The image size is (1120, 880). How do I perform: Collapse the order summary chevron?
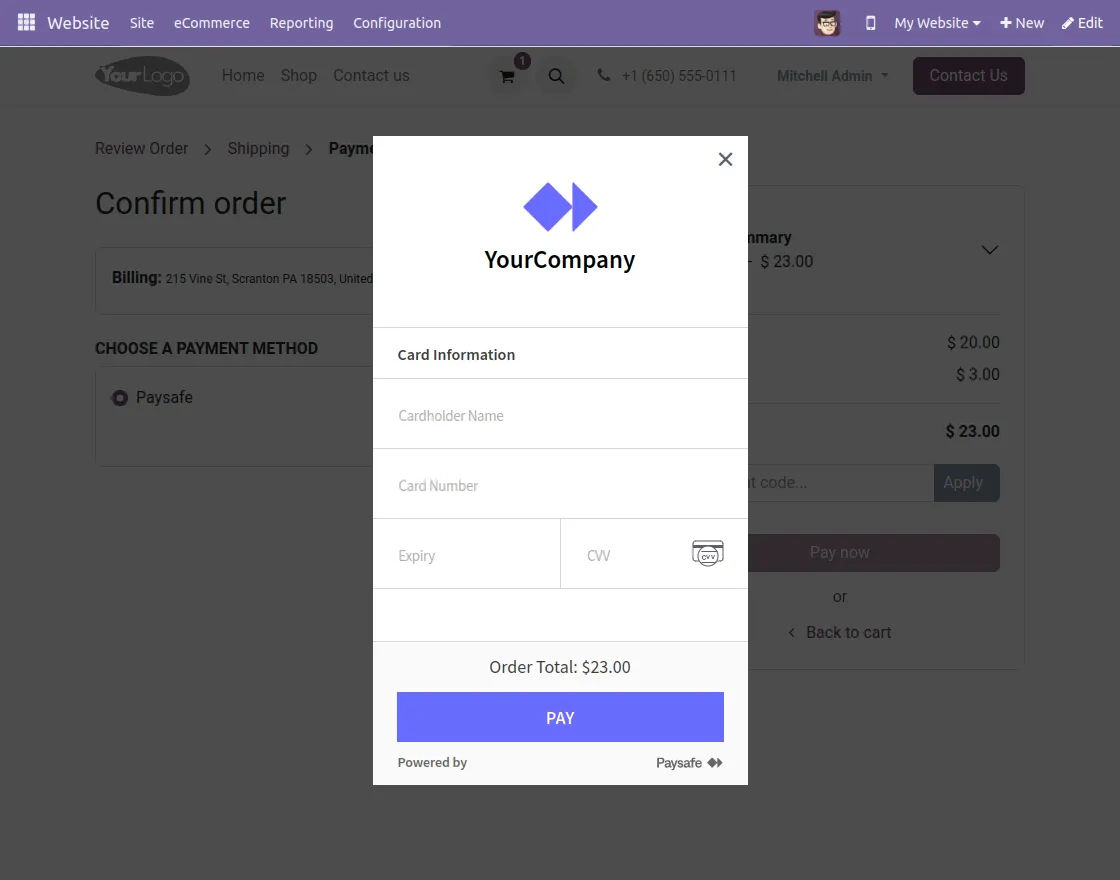tap(989, 250)
